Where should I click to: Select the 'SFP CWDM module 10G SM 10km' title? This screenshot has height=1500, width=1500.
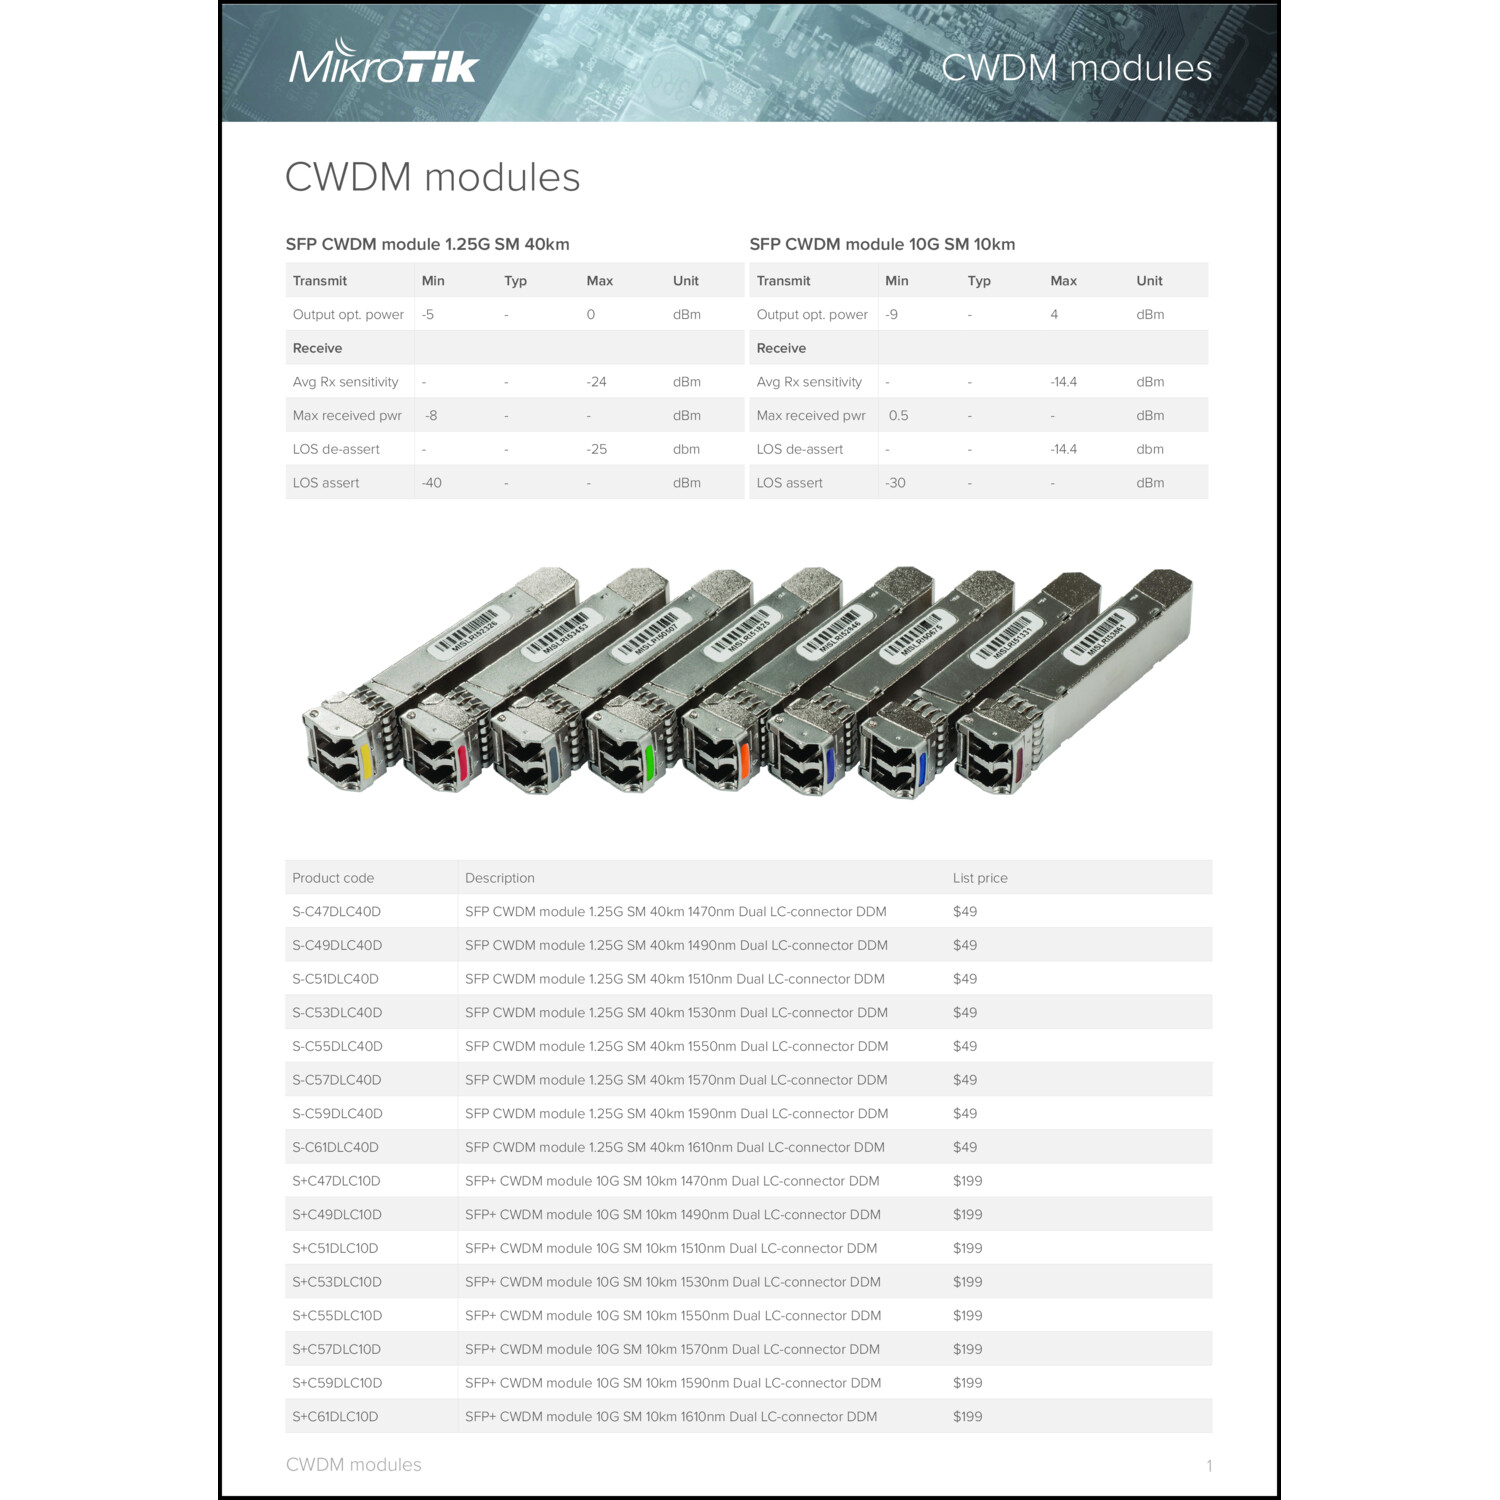click(882, 244)
